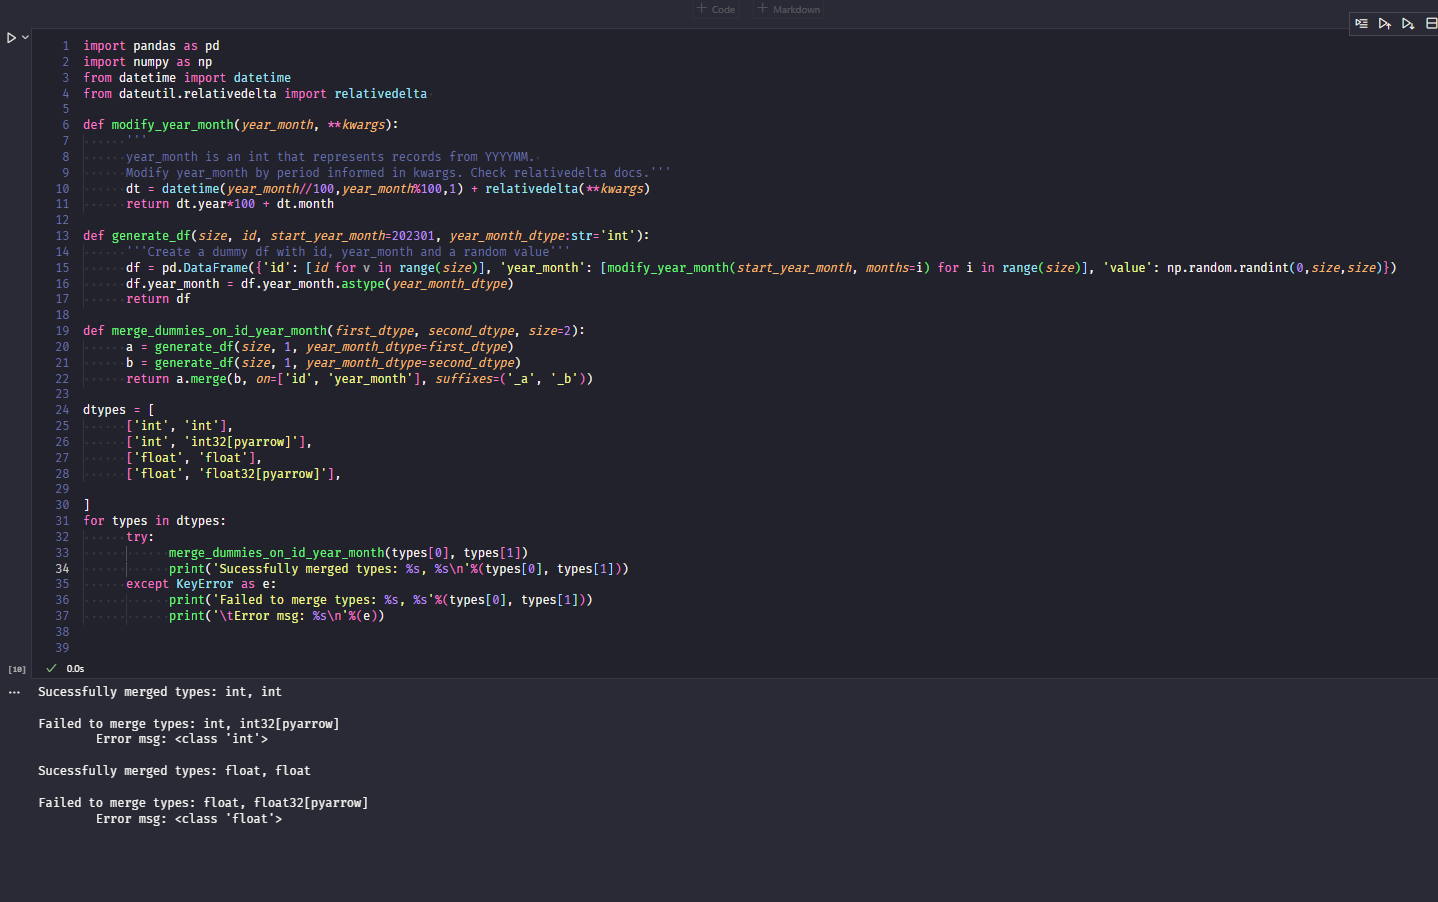1438x902 pixels.
Task: Click 'from dateutil.relativedelta import' line
Action: 255,94
